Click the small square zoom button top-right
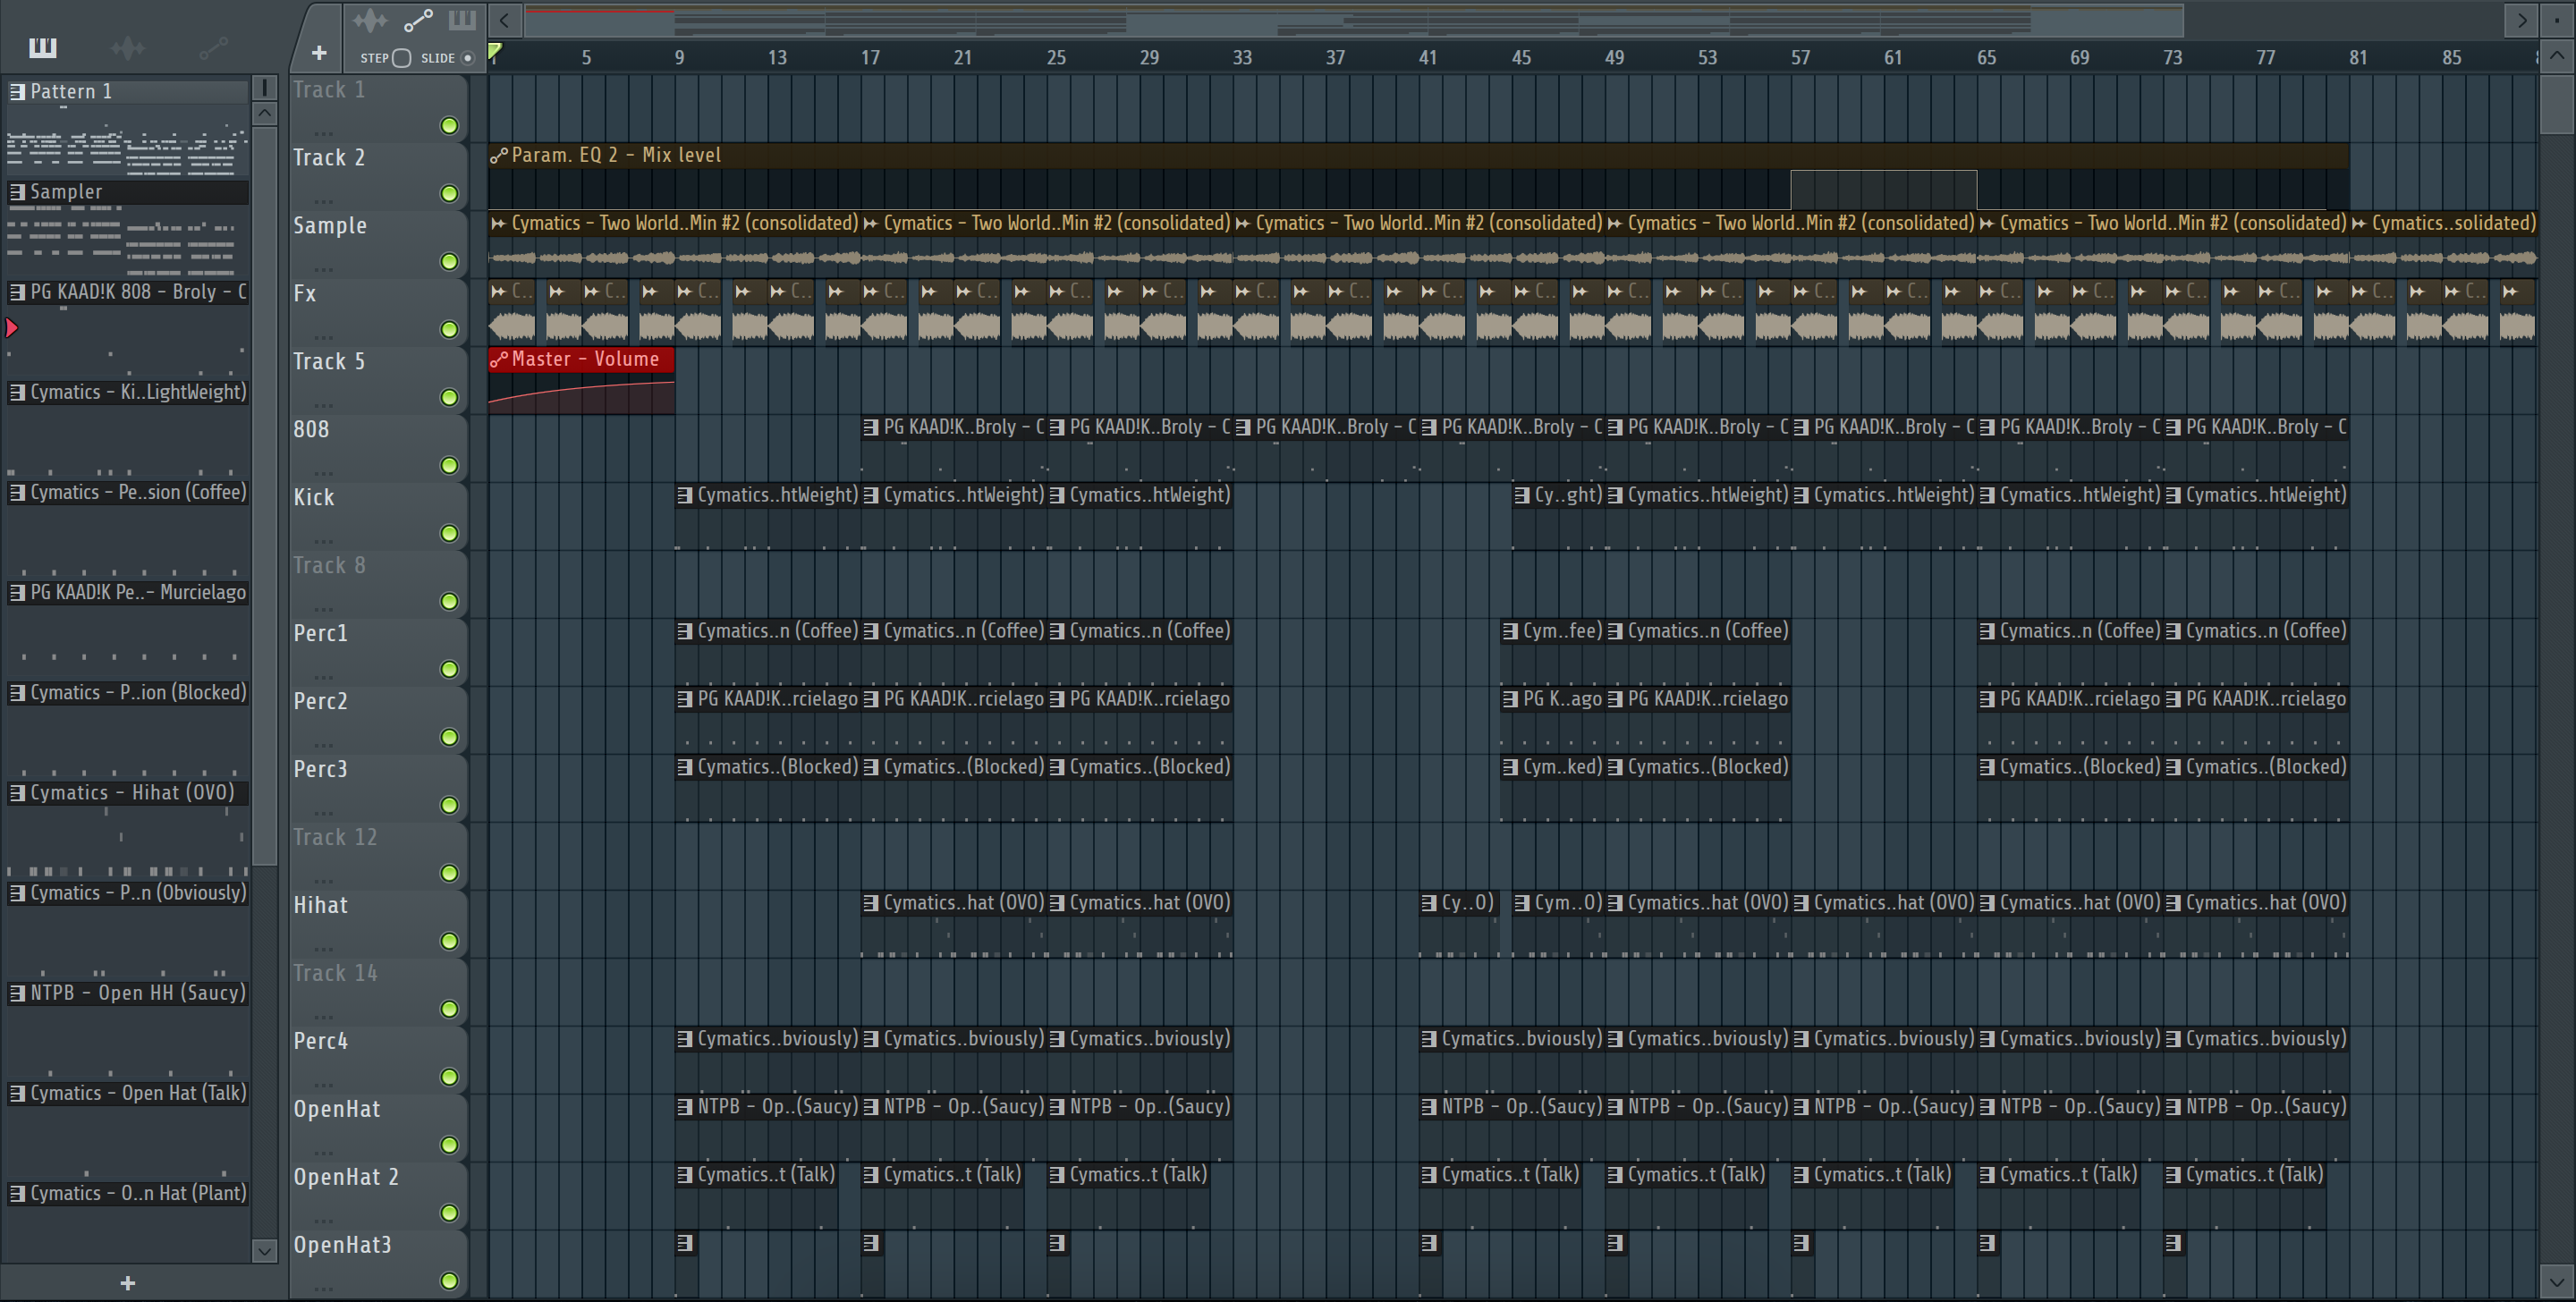The image size is (2576, 1302). coord(2557,19)
